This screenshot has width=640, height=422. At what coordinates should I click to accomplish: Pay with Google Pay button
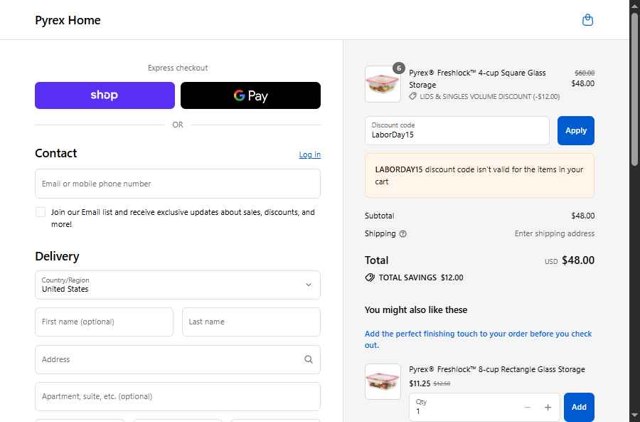coord(251,96)
